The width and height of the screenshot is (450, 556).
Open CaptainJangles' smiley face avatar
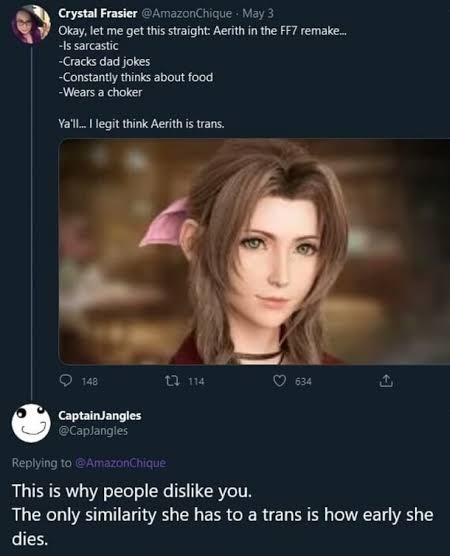(x=31, y=423)
